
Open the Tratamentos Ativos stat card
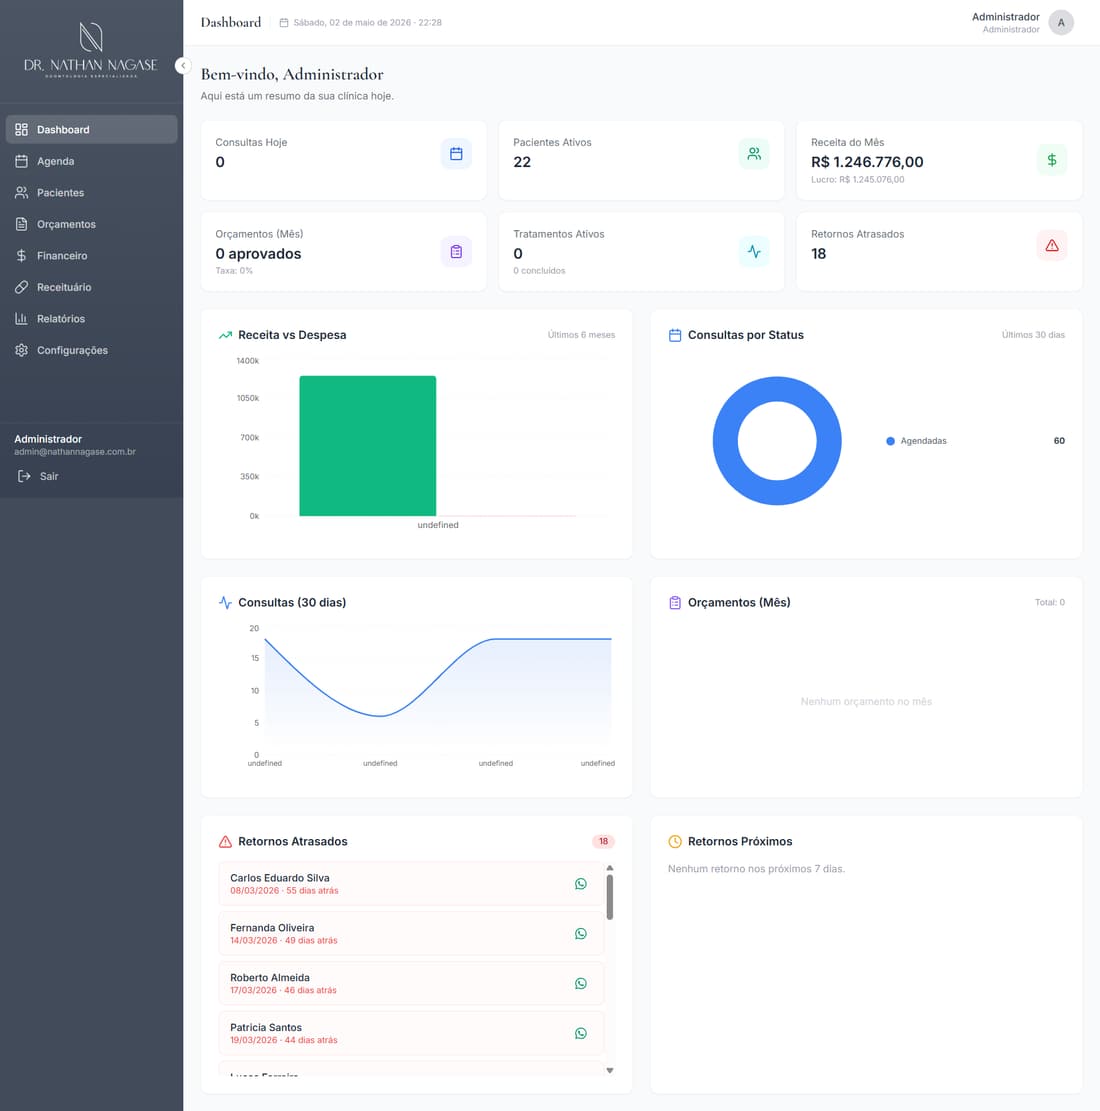pyautogui.click(x=641, y=252)
